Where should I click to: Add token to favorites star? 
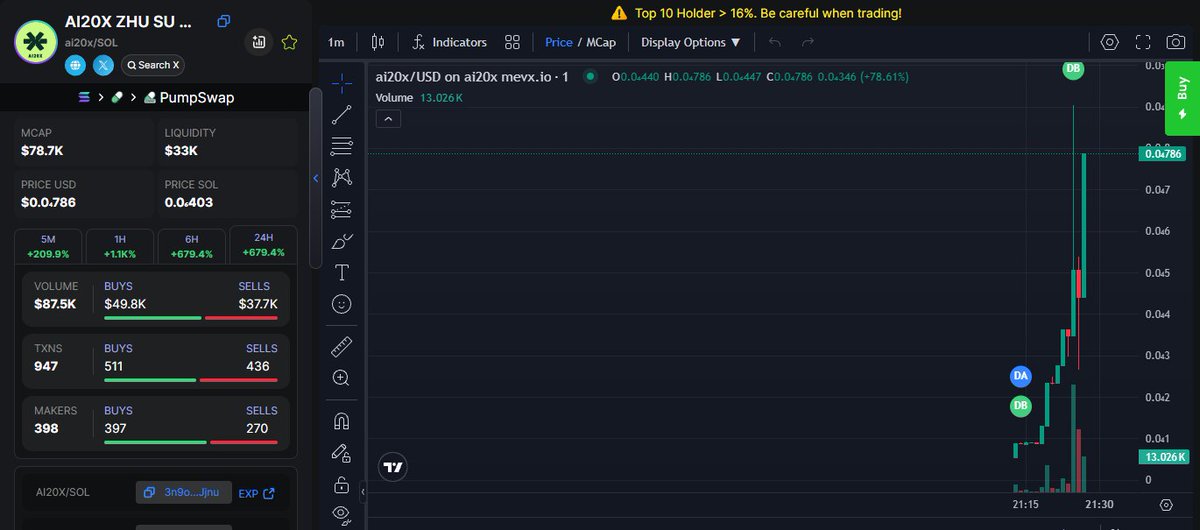[289, 42]
